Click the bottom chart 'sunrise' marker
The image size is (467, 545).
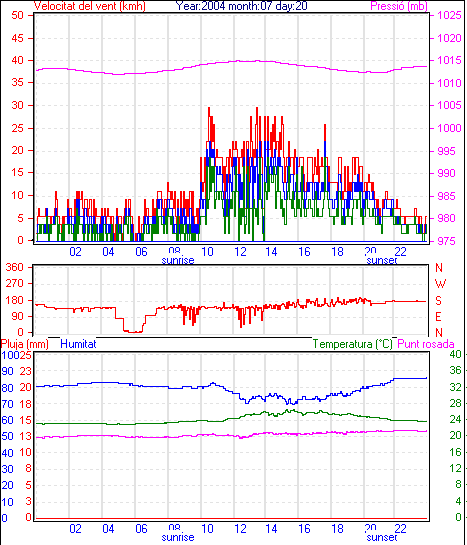[178, 537]
